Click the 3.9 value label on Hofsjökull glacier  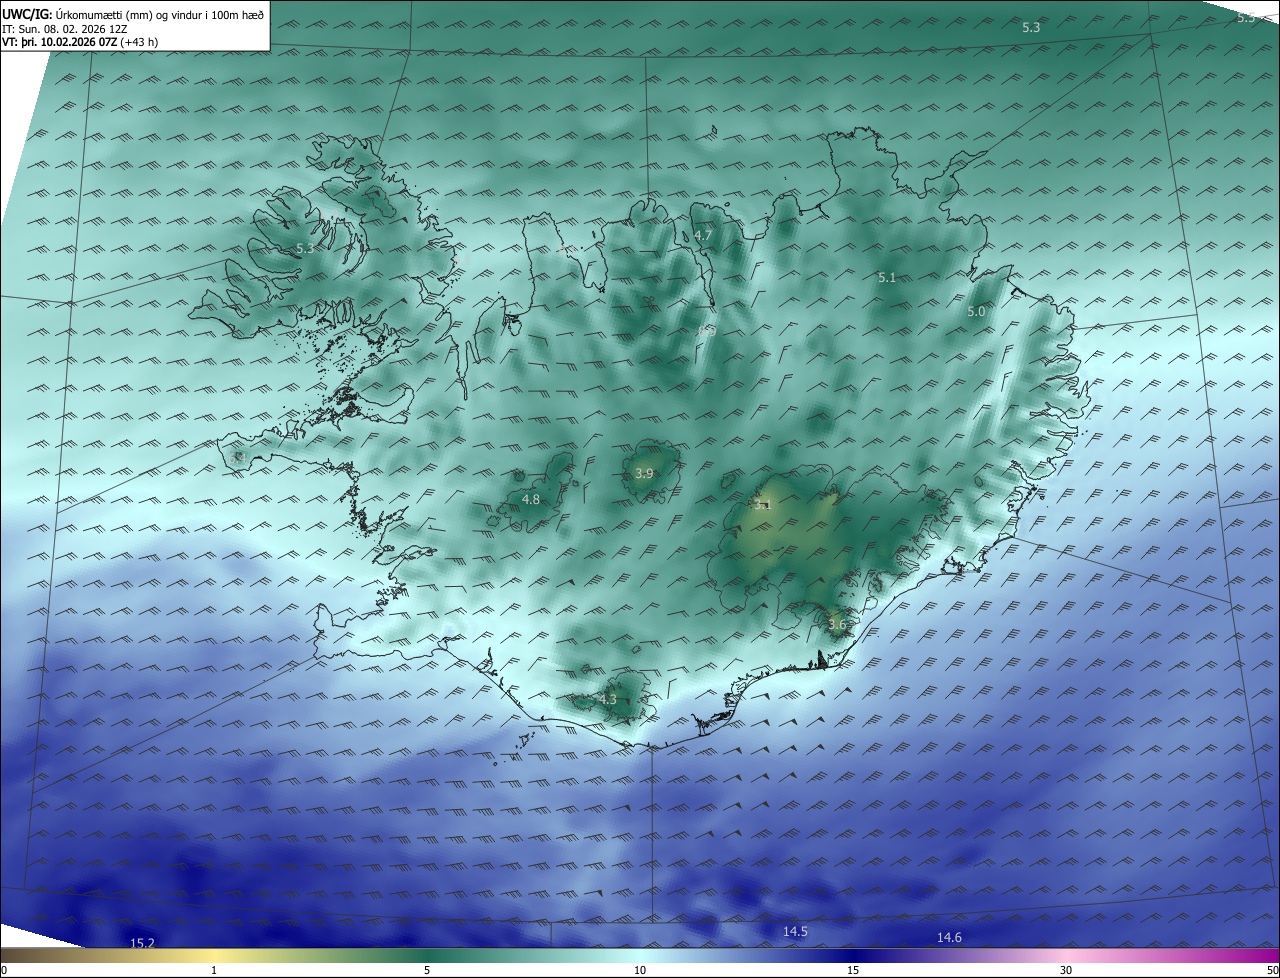[x=644, y=473]
